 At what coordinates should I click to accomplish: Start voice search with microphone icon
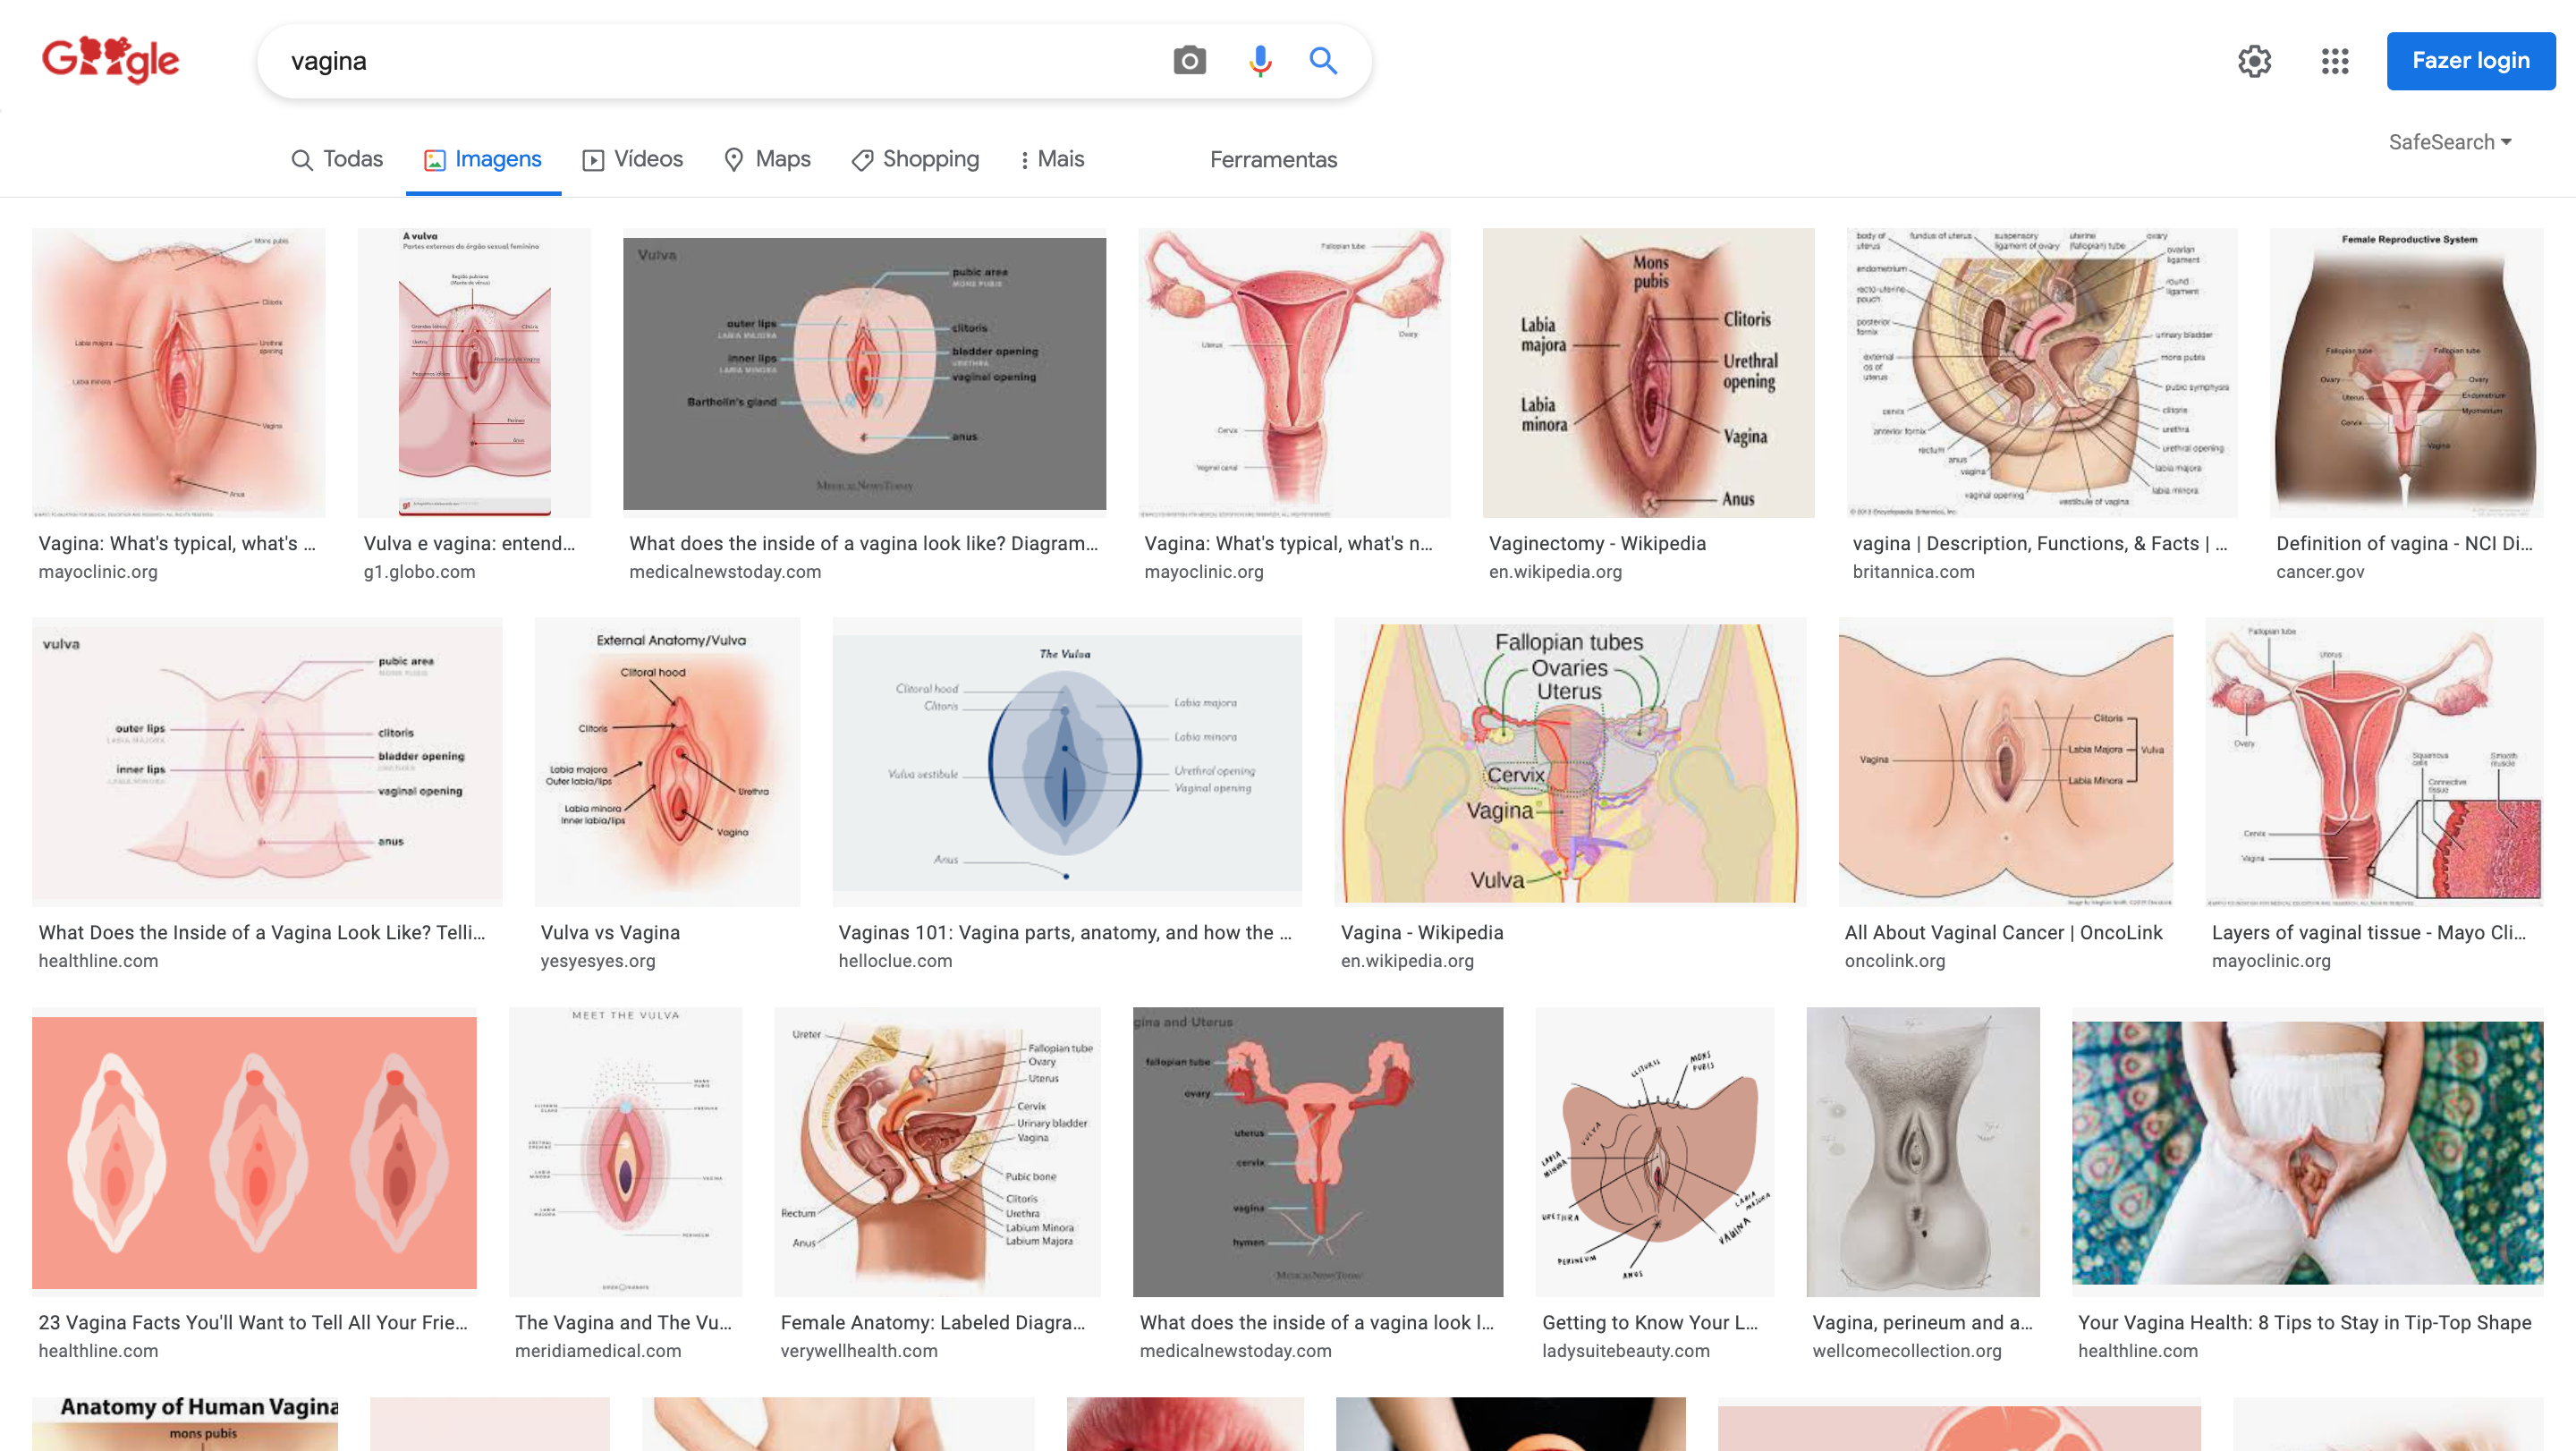point(1260,61)
